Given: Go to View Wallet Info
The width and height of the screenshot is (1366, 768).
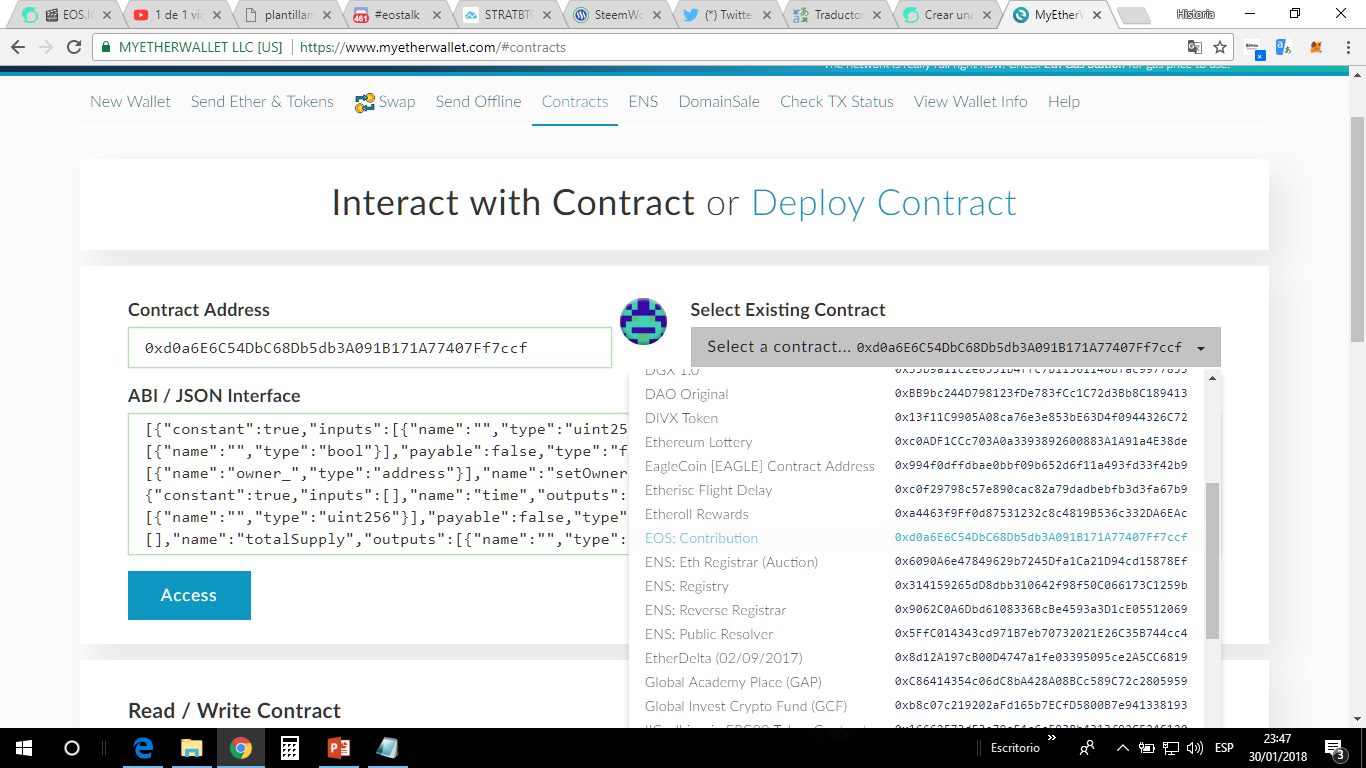Looking at the screenshot, I should coord(970,102).
